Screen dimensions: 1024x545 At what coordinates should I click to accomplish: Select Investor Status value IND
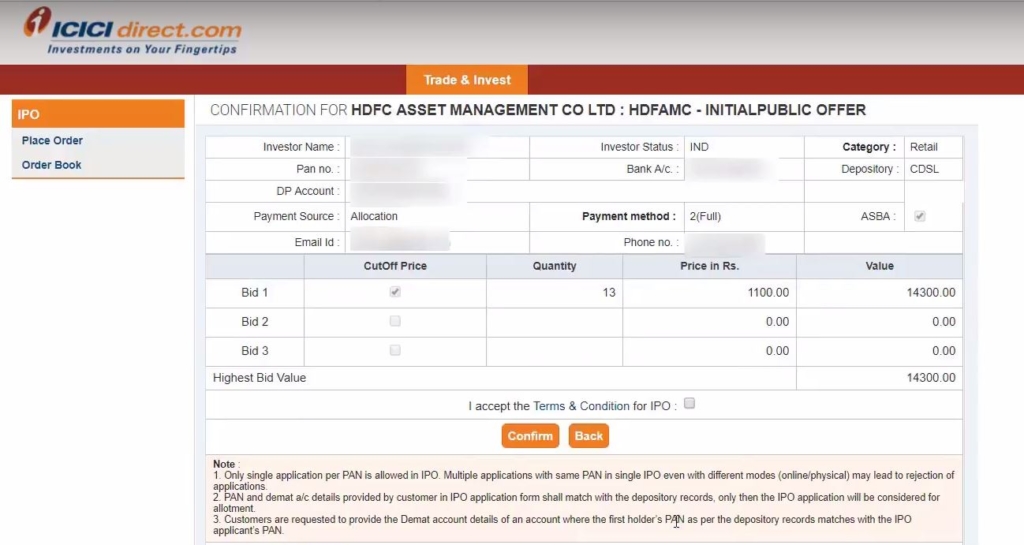pyautogui.click(x=699, y=147)
